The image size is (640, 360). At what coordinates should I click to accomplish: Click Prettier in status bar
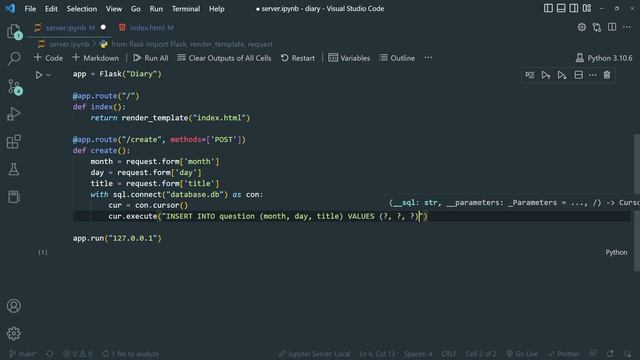(x=564, y=354)
